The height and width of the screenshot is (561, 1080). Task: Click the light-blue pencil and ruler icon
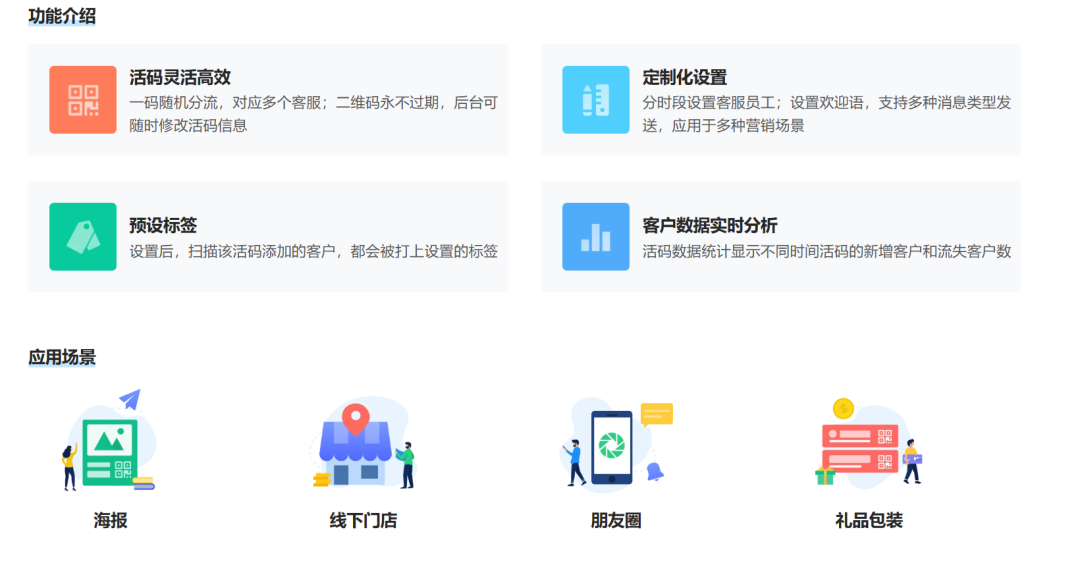(x=596, y=100)
